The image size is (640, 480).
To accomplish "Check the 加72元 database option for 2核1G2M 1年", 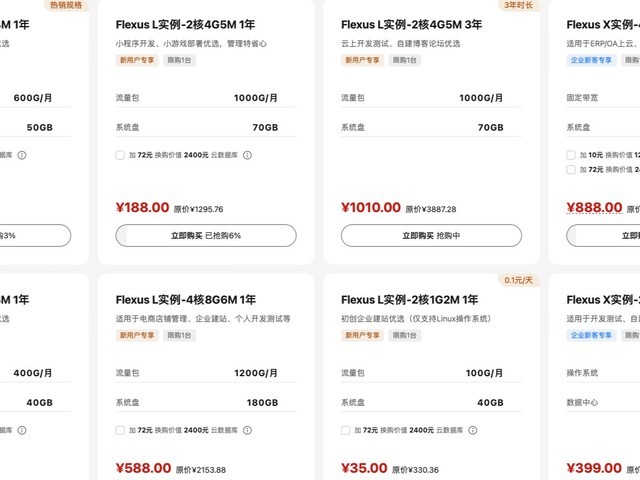I will click(x=345, y=430).
